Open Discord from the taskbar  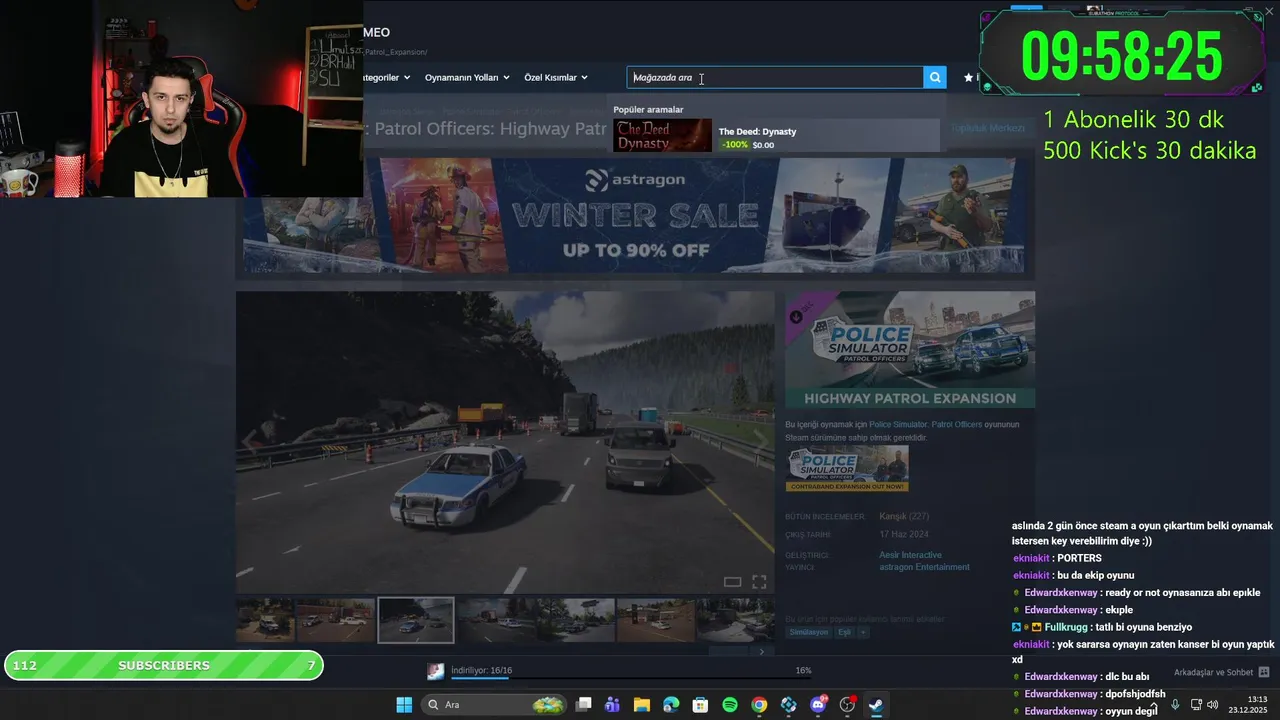coord(818,705)
